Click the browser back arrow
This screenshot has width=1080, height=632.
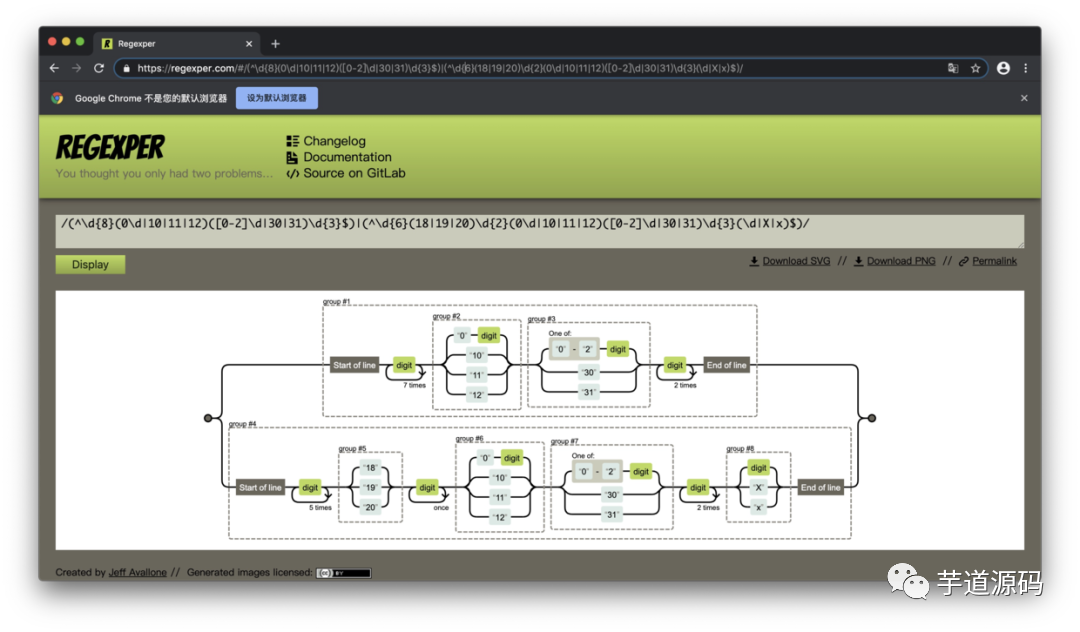[54, 68]
